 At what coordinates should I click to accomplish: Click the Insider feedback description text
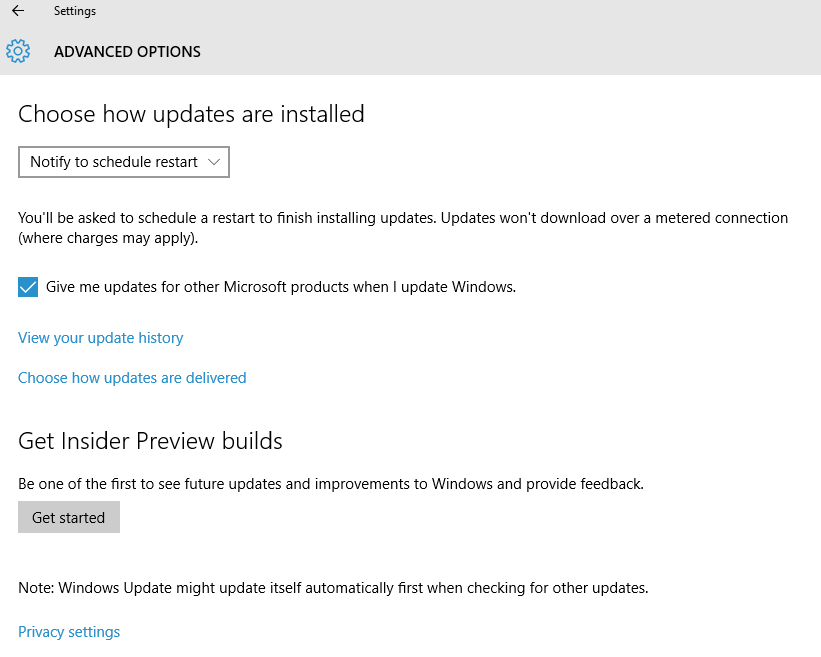[x=331, y=484]
